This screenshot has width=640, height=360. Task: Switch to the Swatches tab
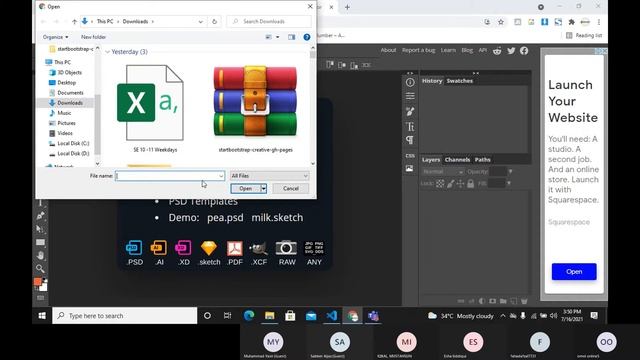point(460,81)
